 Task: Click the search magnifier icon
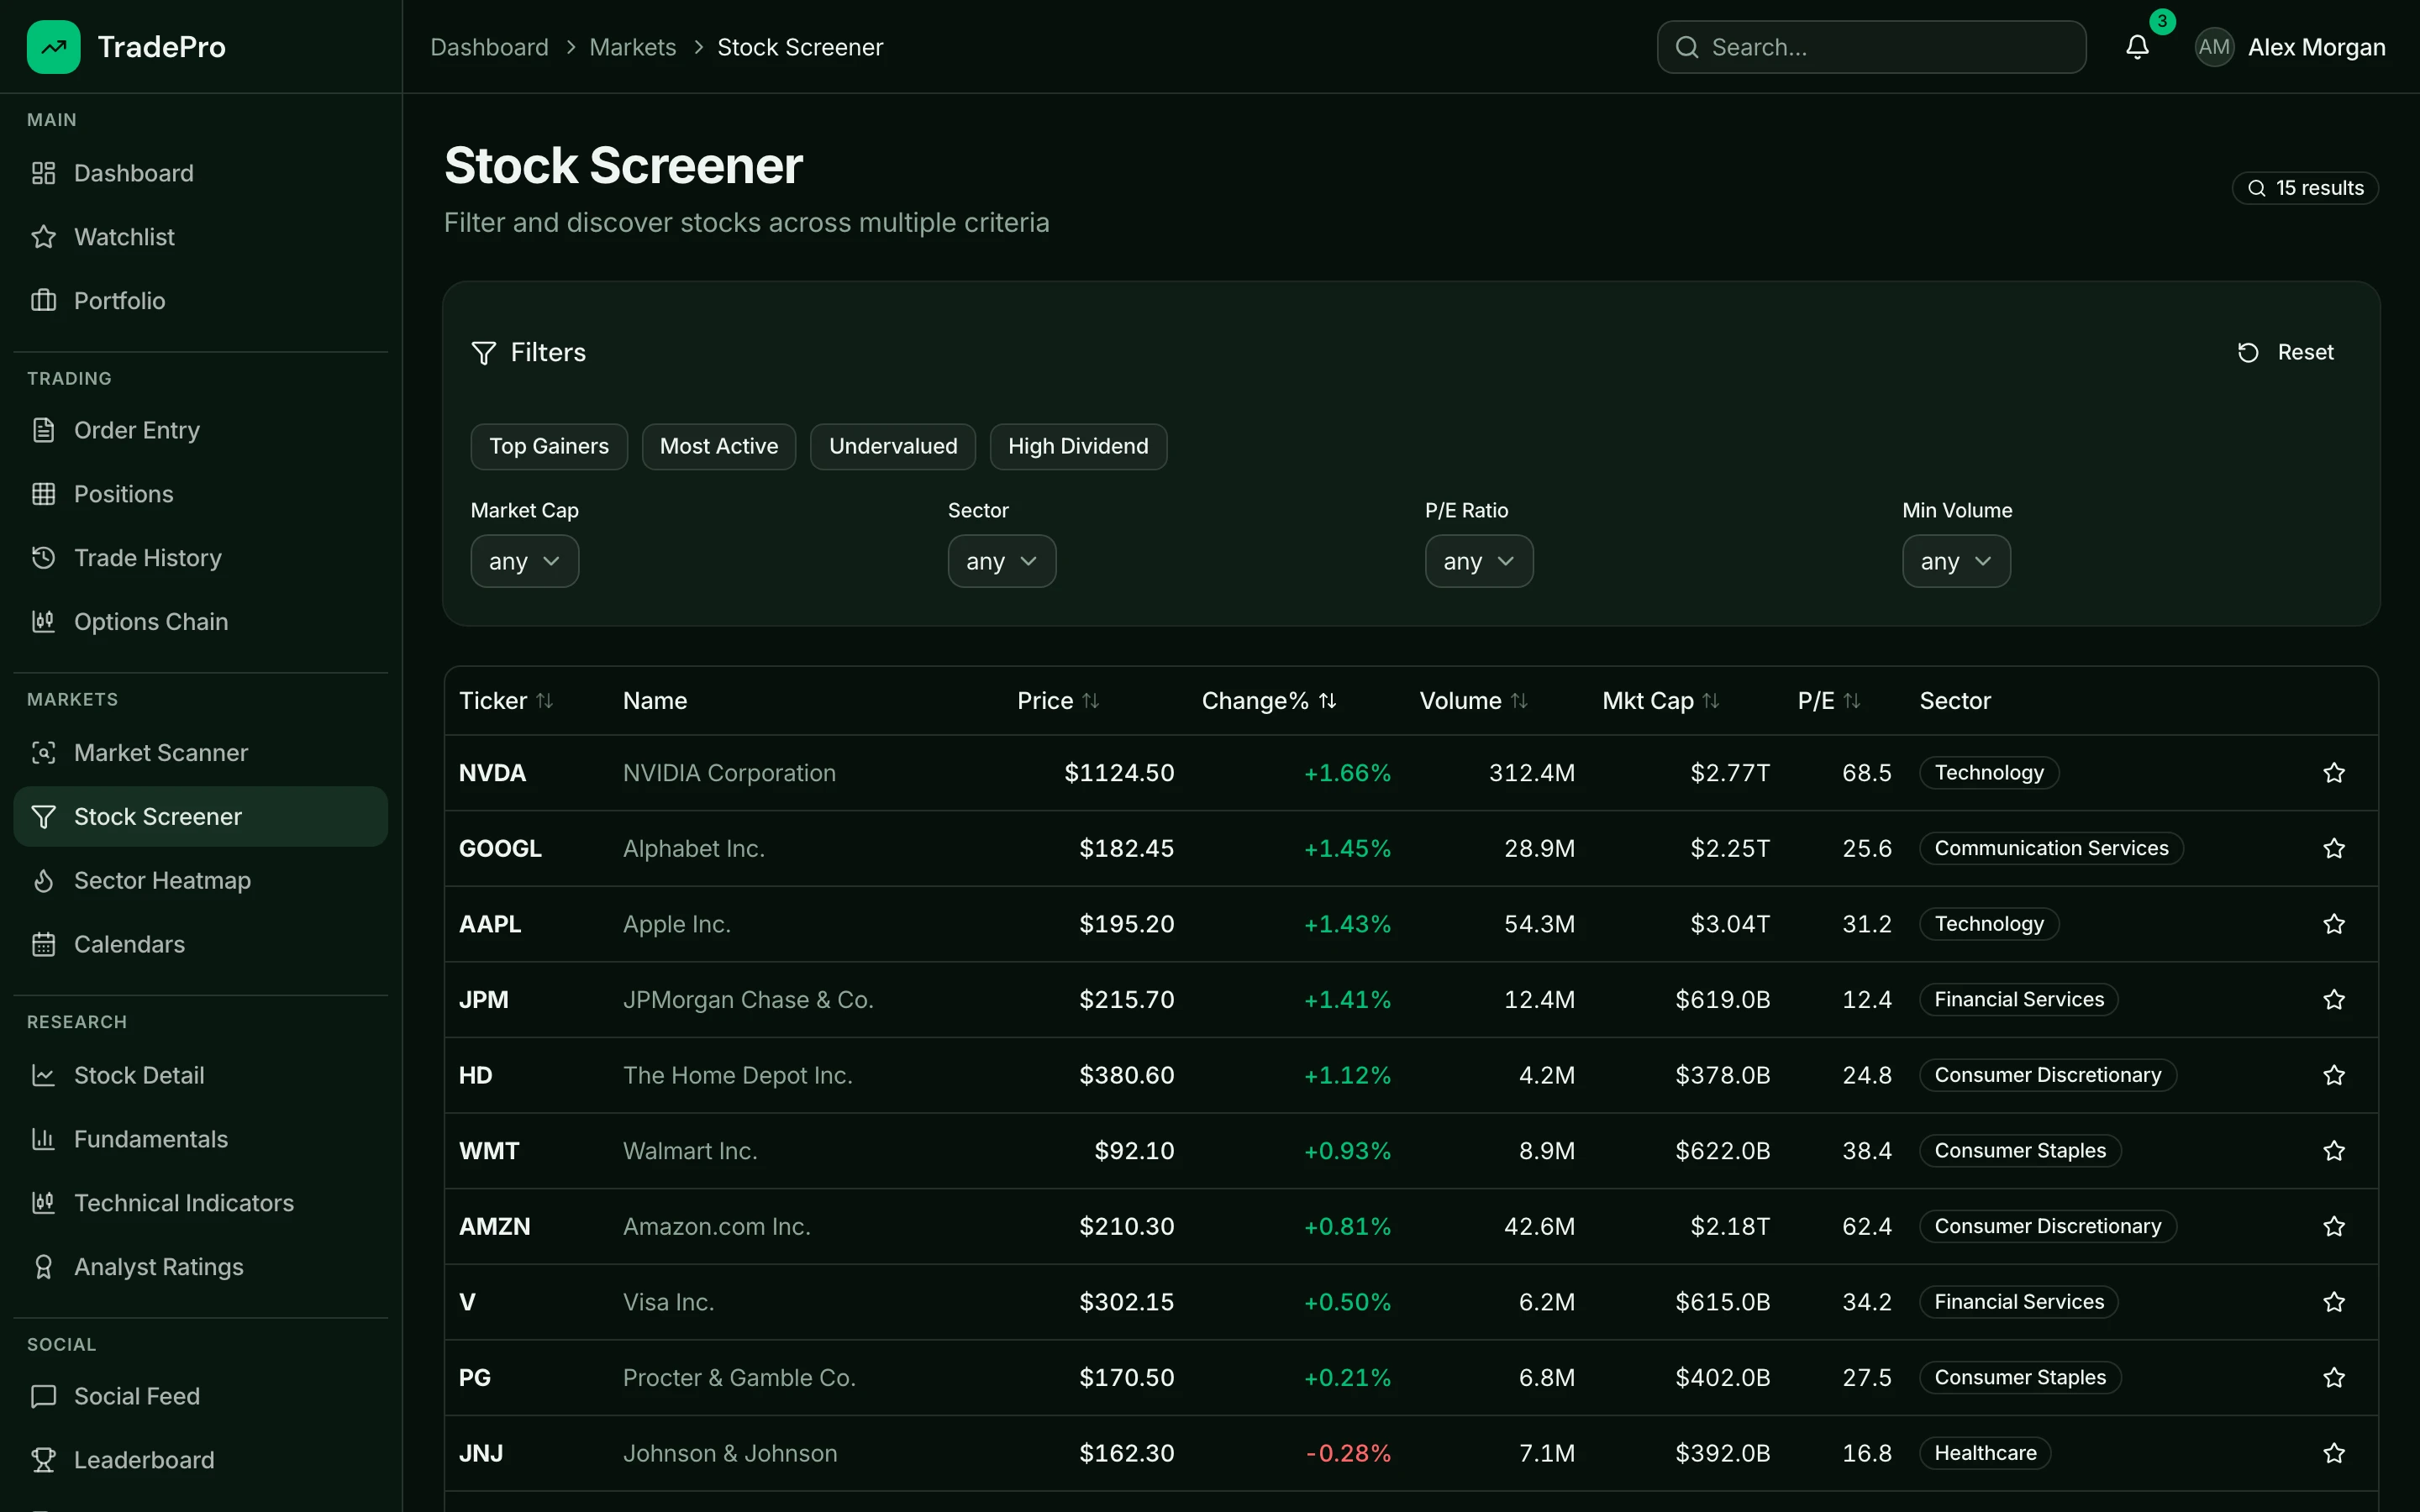pyautogui.click(x=1687, y=47)
